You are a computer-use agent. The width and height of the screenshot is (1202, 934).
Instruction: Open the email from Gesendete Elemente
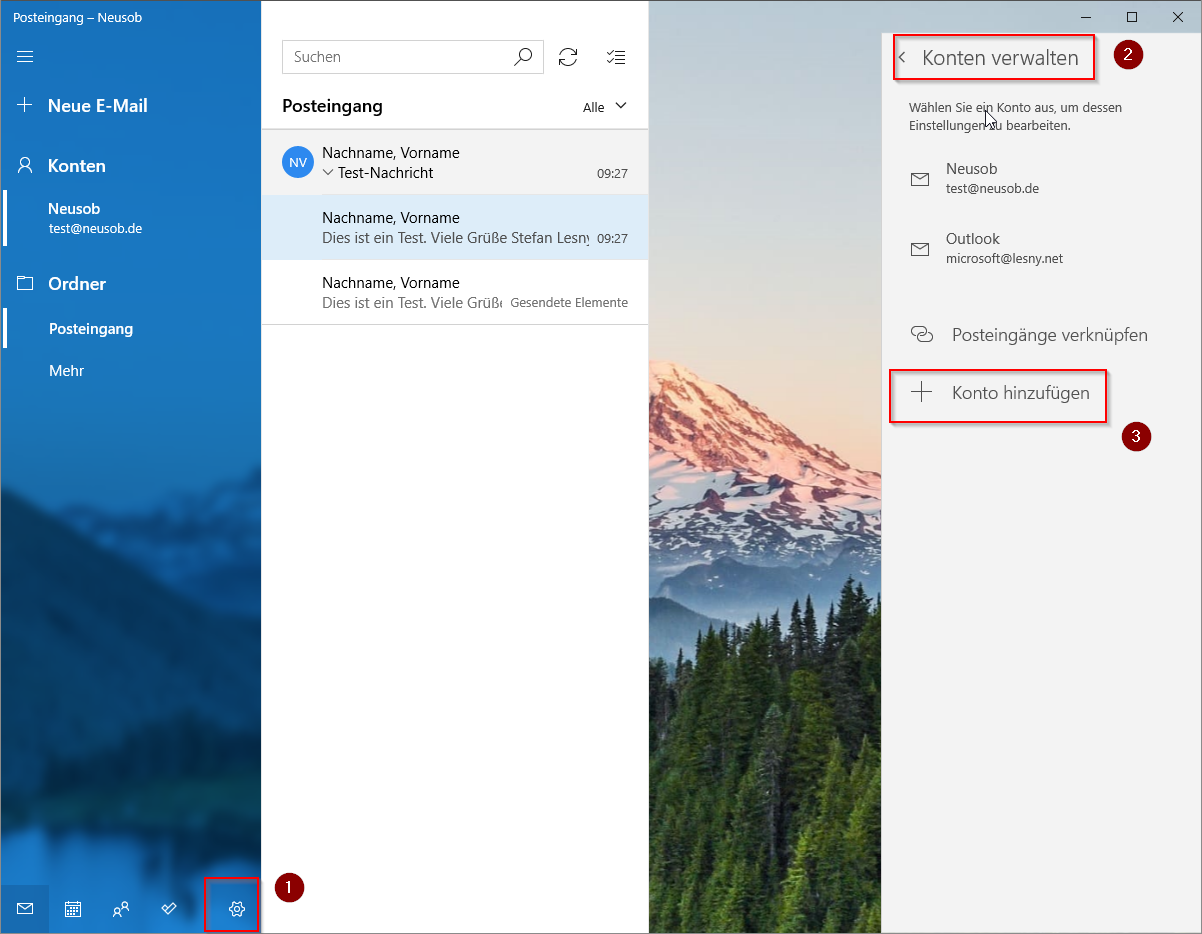click(x=454, y=293)
